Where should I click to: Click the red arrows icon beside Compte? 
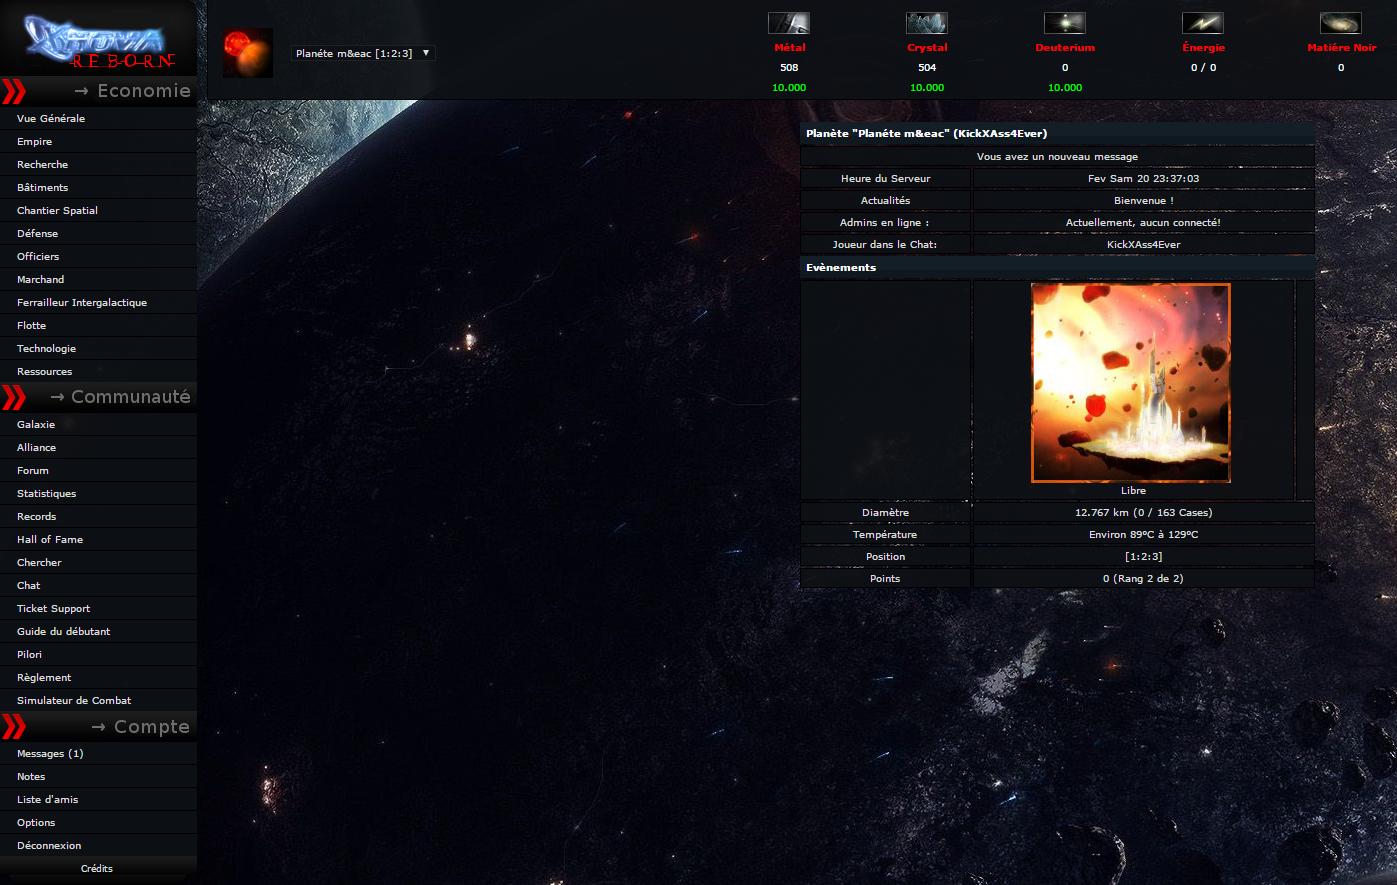point(14,727)
